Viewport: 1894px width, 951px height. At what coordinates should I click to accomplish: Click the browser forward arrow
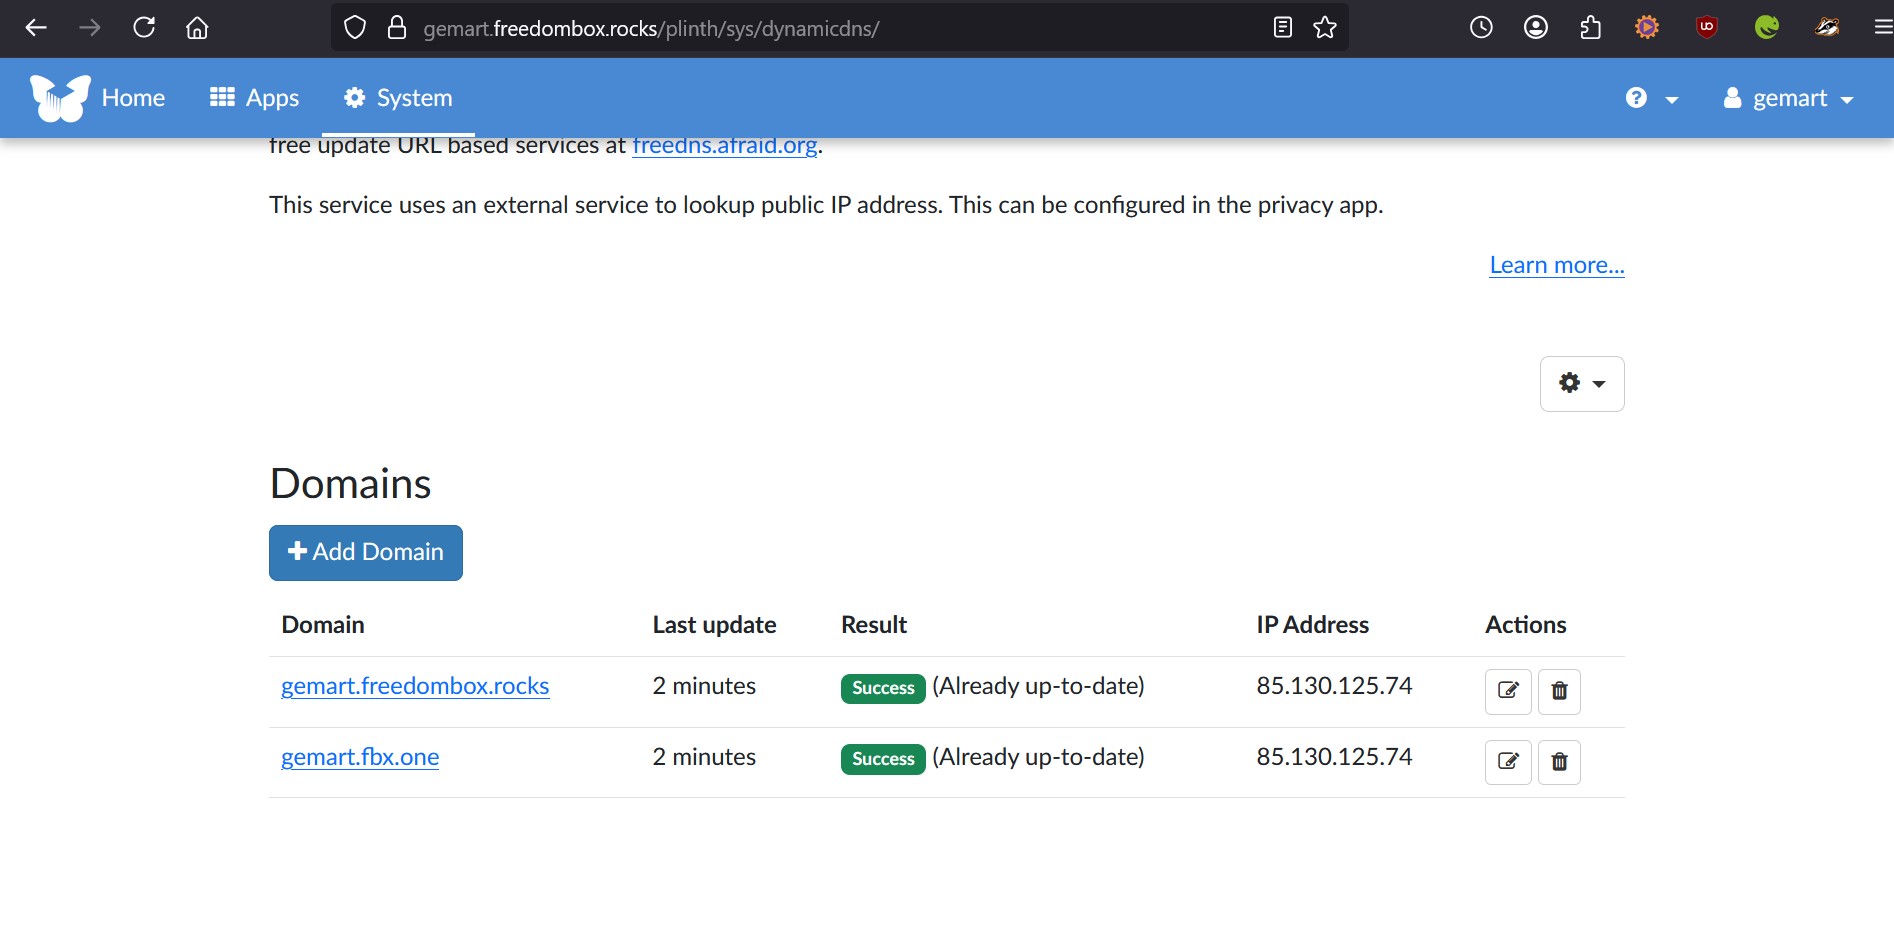coord(90,28)
